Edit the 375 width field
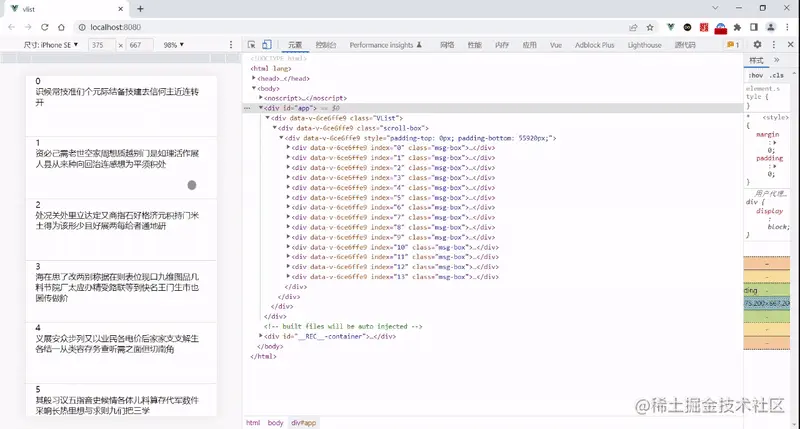This screenshot has width=800, height=429. 101,45
